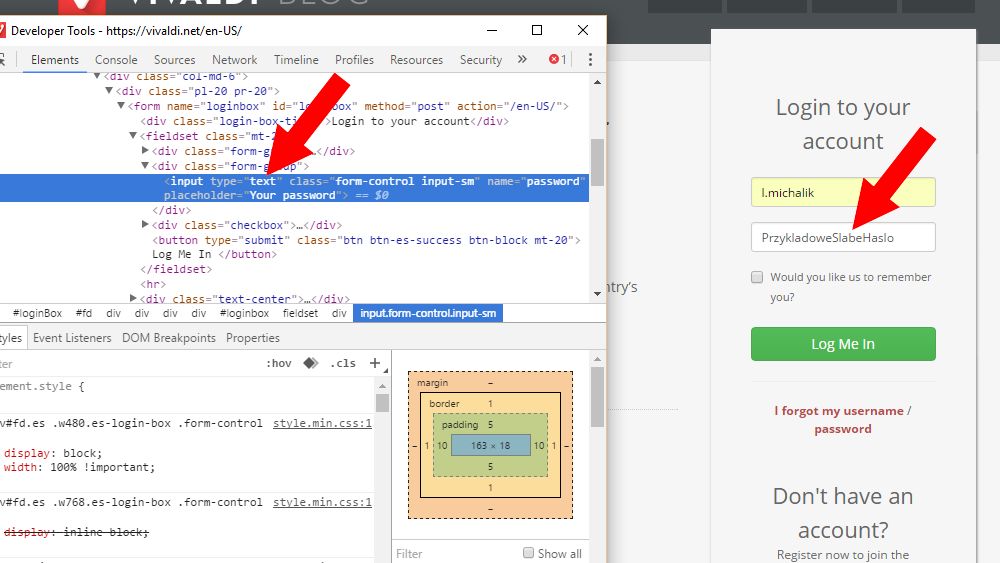
Task: Open Event Listeners sub-tab
Action: point(72,338)
